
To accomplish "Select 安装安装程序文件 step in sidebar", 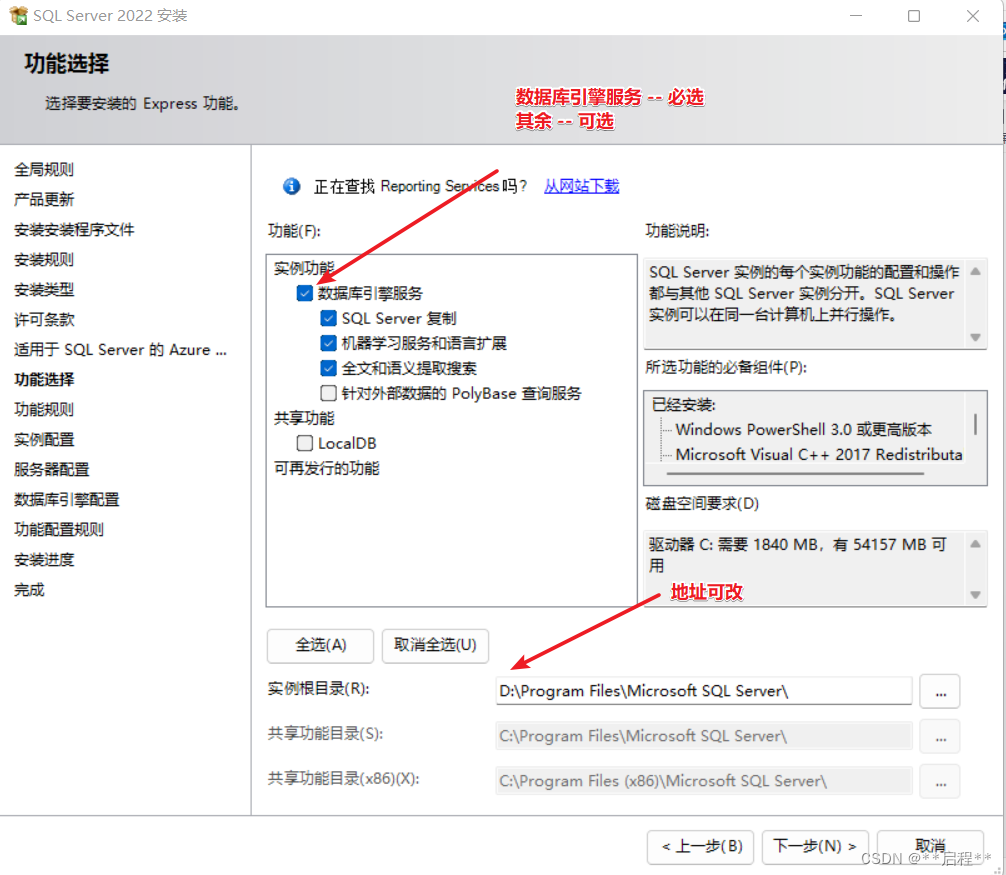I will click(74, 230).
